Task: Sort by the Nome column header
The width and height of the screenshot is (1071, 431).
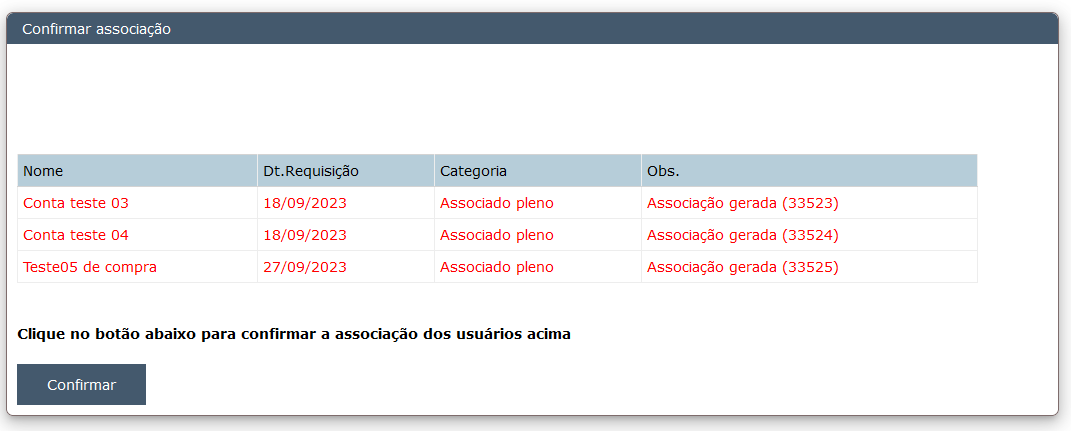Action: (43, 171)
